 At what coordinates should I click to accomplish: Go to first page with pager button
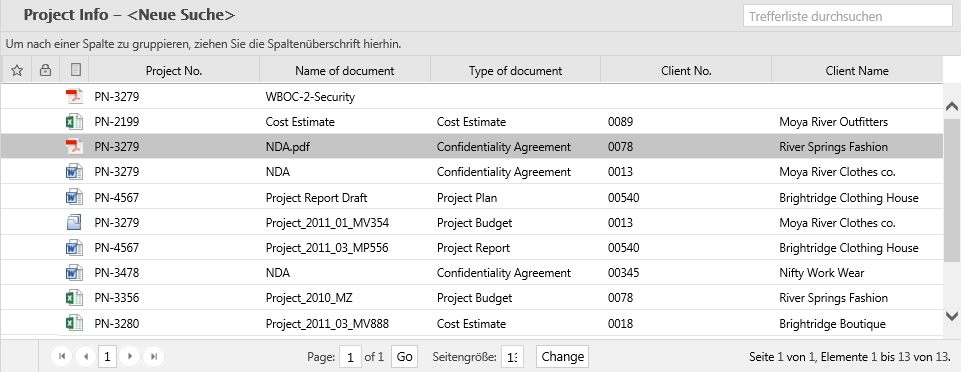tap(62, 356)
